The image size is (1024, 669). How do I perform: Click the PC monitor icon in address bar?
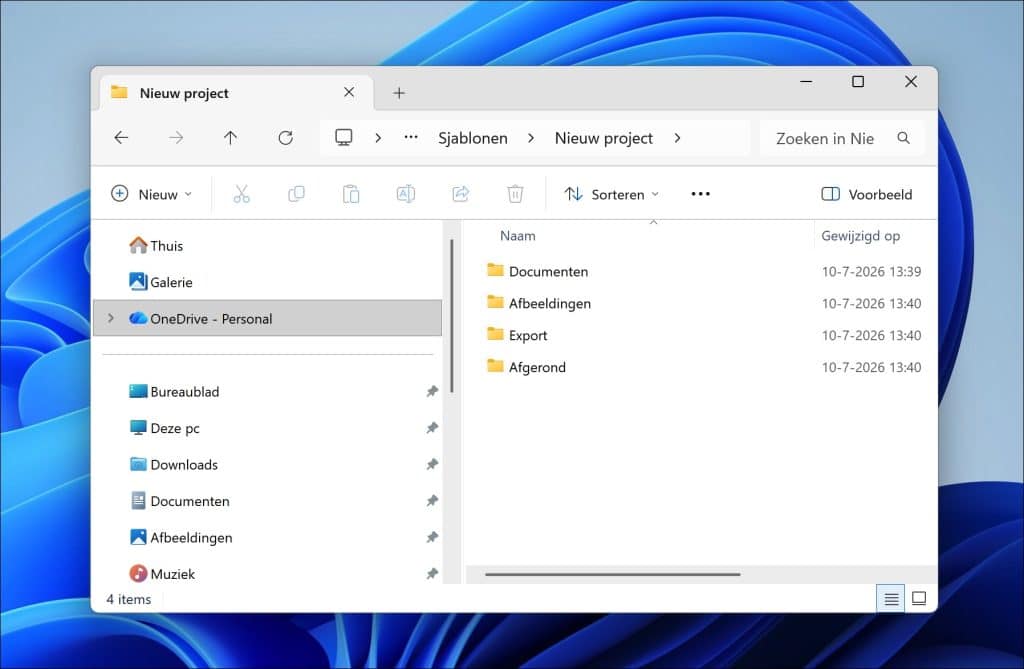tap(344, 137)
